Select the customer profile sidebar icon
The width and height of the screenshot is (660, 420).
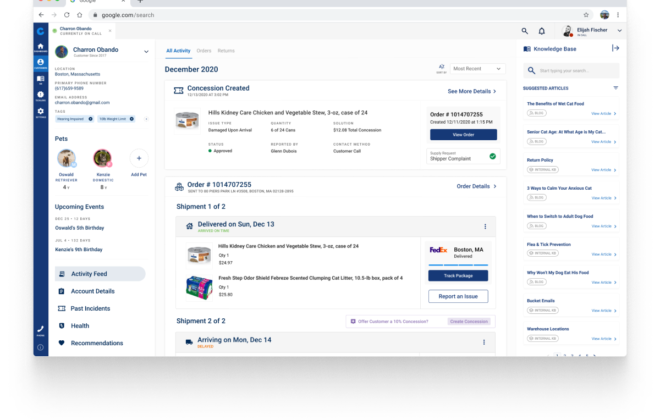[x=40, y=63]
